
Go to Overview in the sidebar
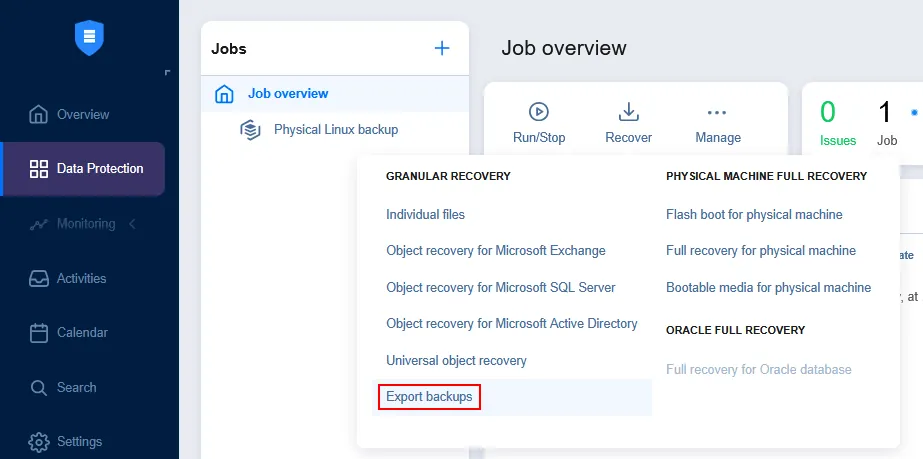click(x=83, y=114)
